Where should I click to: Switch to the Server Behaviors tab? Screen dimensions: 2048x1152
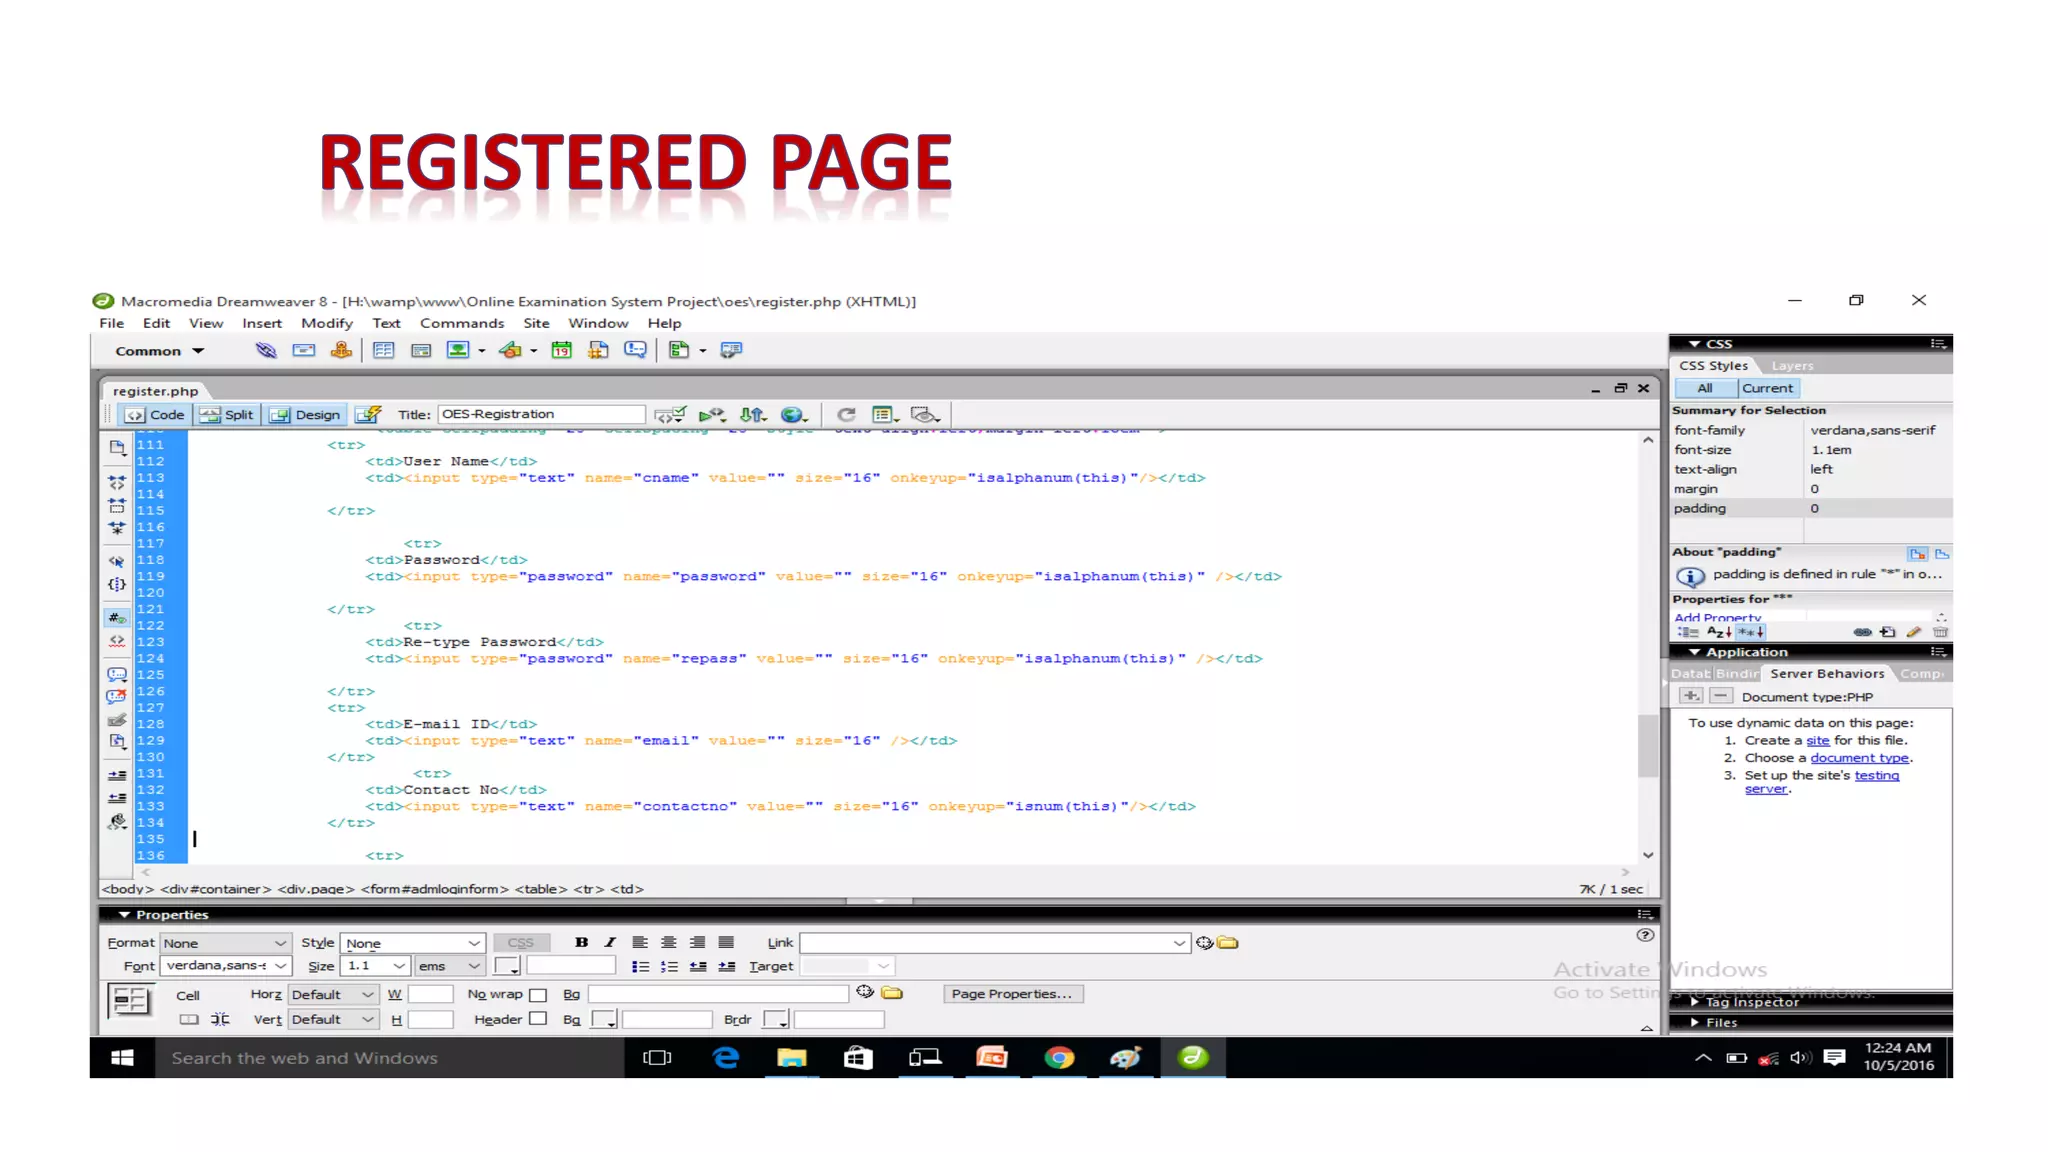(x=1826, y=673)
